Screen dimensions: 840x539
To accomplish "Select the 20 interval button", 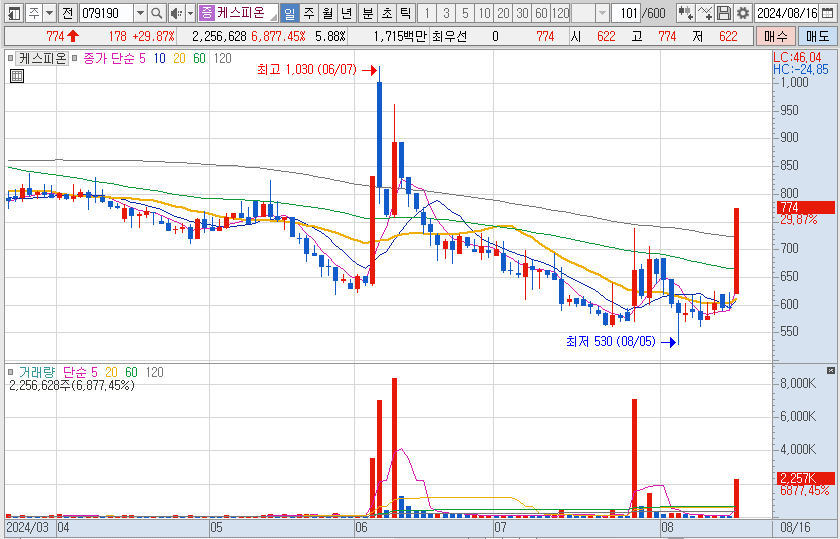I will pyautogui.click(x=503, y=13).
